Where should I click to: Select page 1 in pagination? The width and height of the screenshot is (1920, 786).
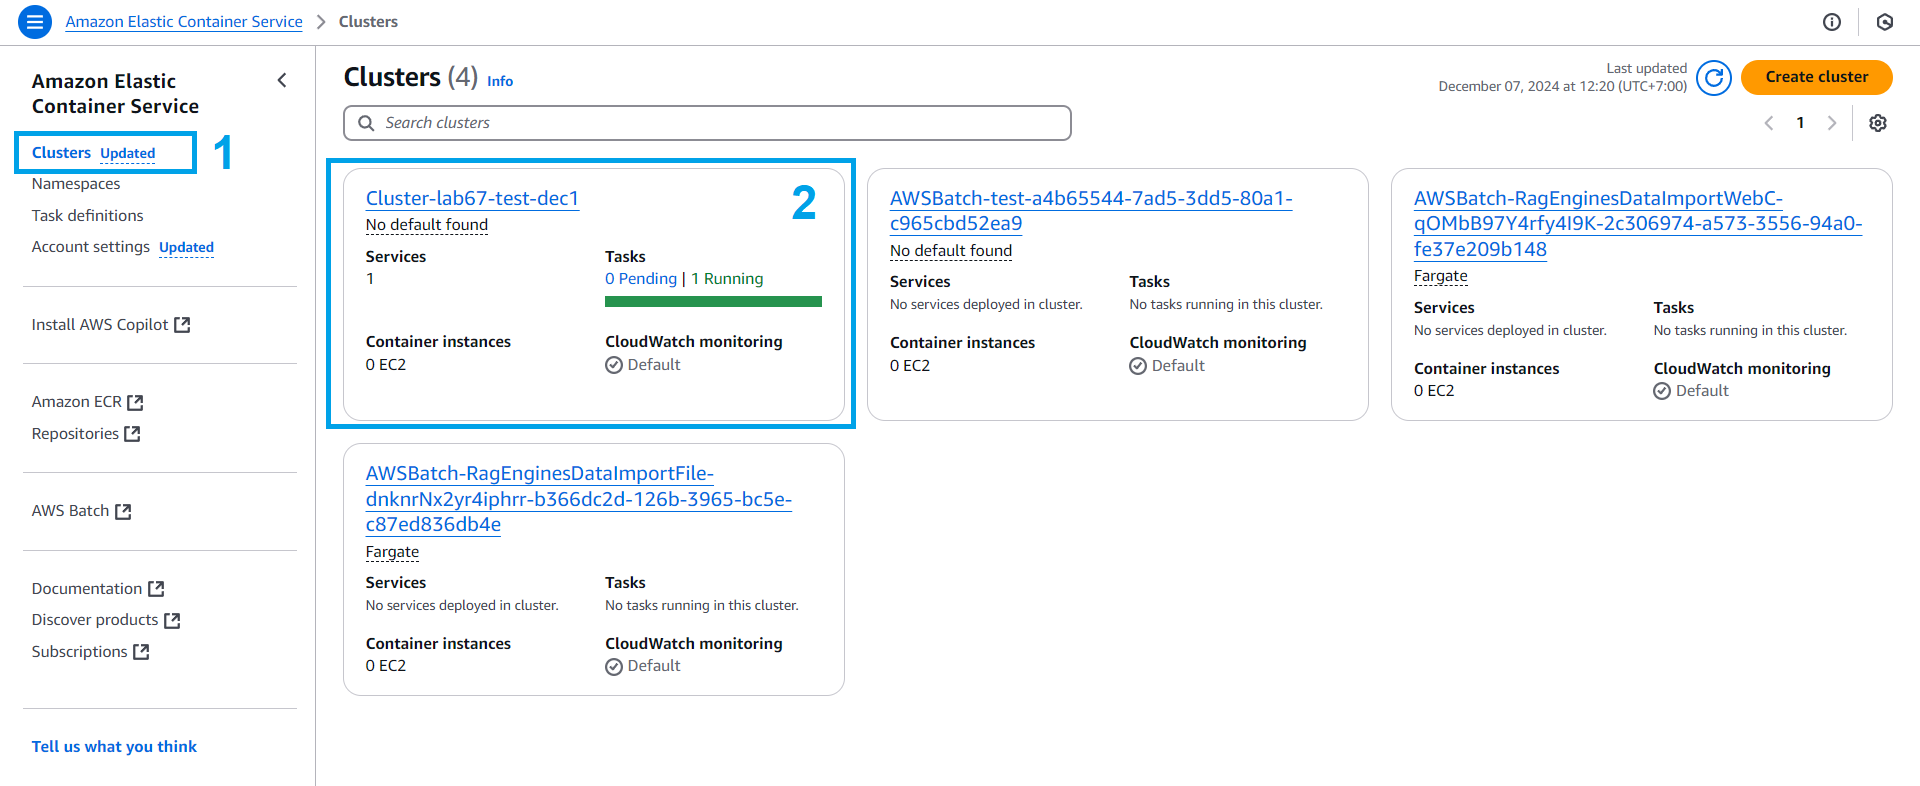coord(1800,123)
